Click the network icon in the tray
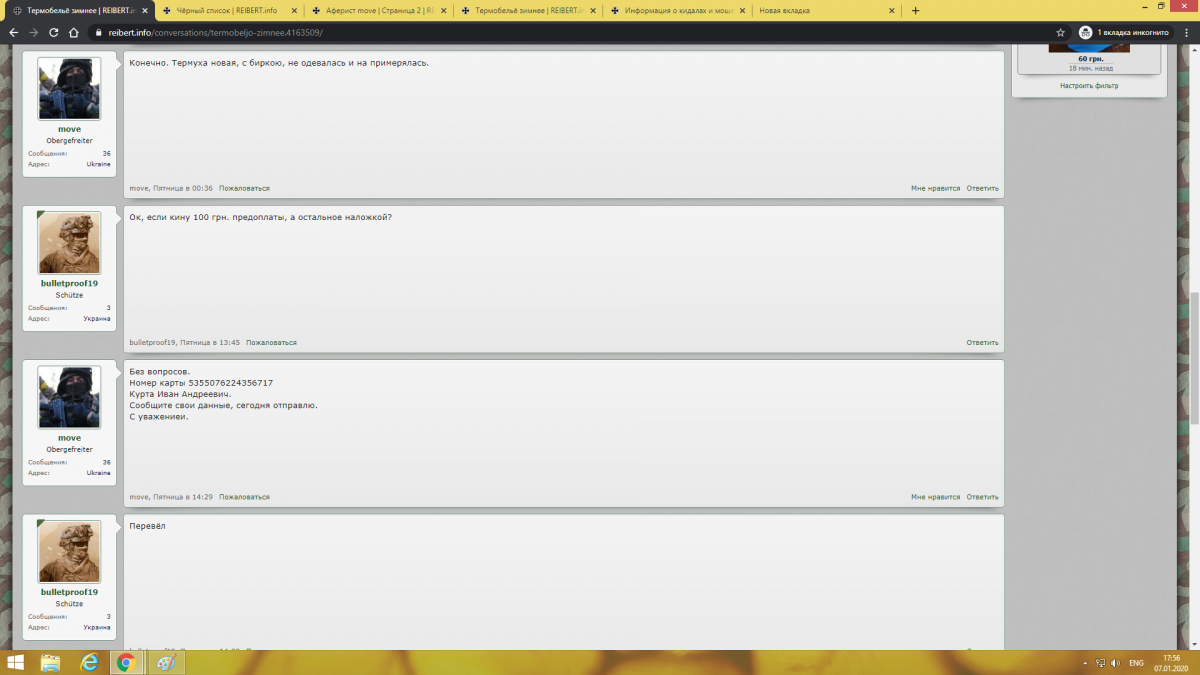The image size is (1200, 675). point(1101,663)
